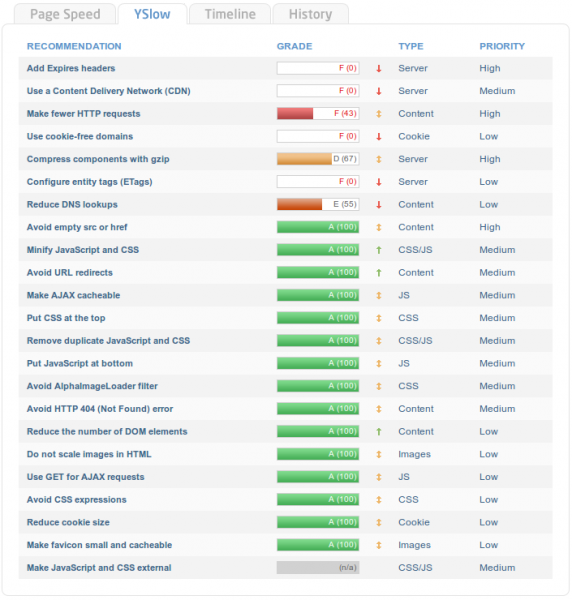Switch to the Page Speed tab
This screenshot has height=600, width=572.
click(65, 14)
